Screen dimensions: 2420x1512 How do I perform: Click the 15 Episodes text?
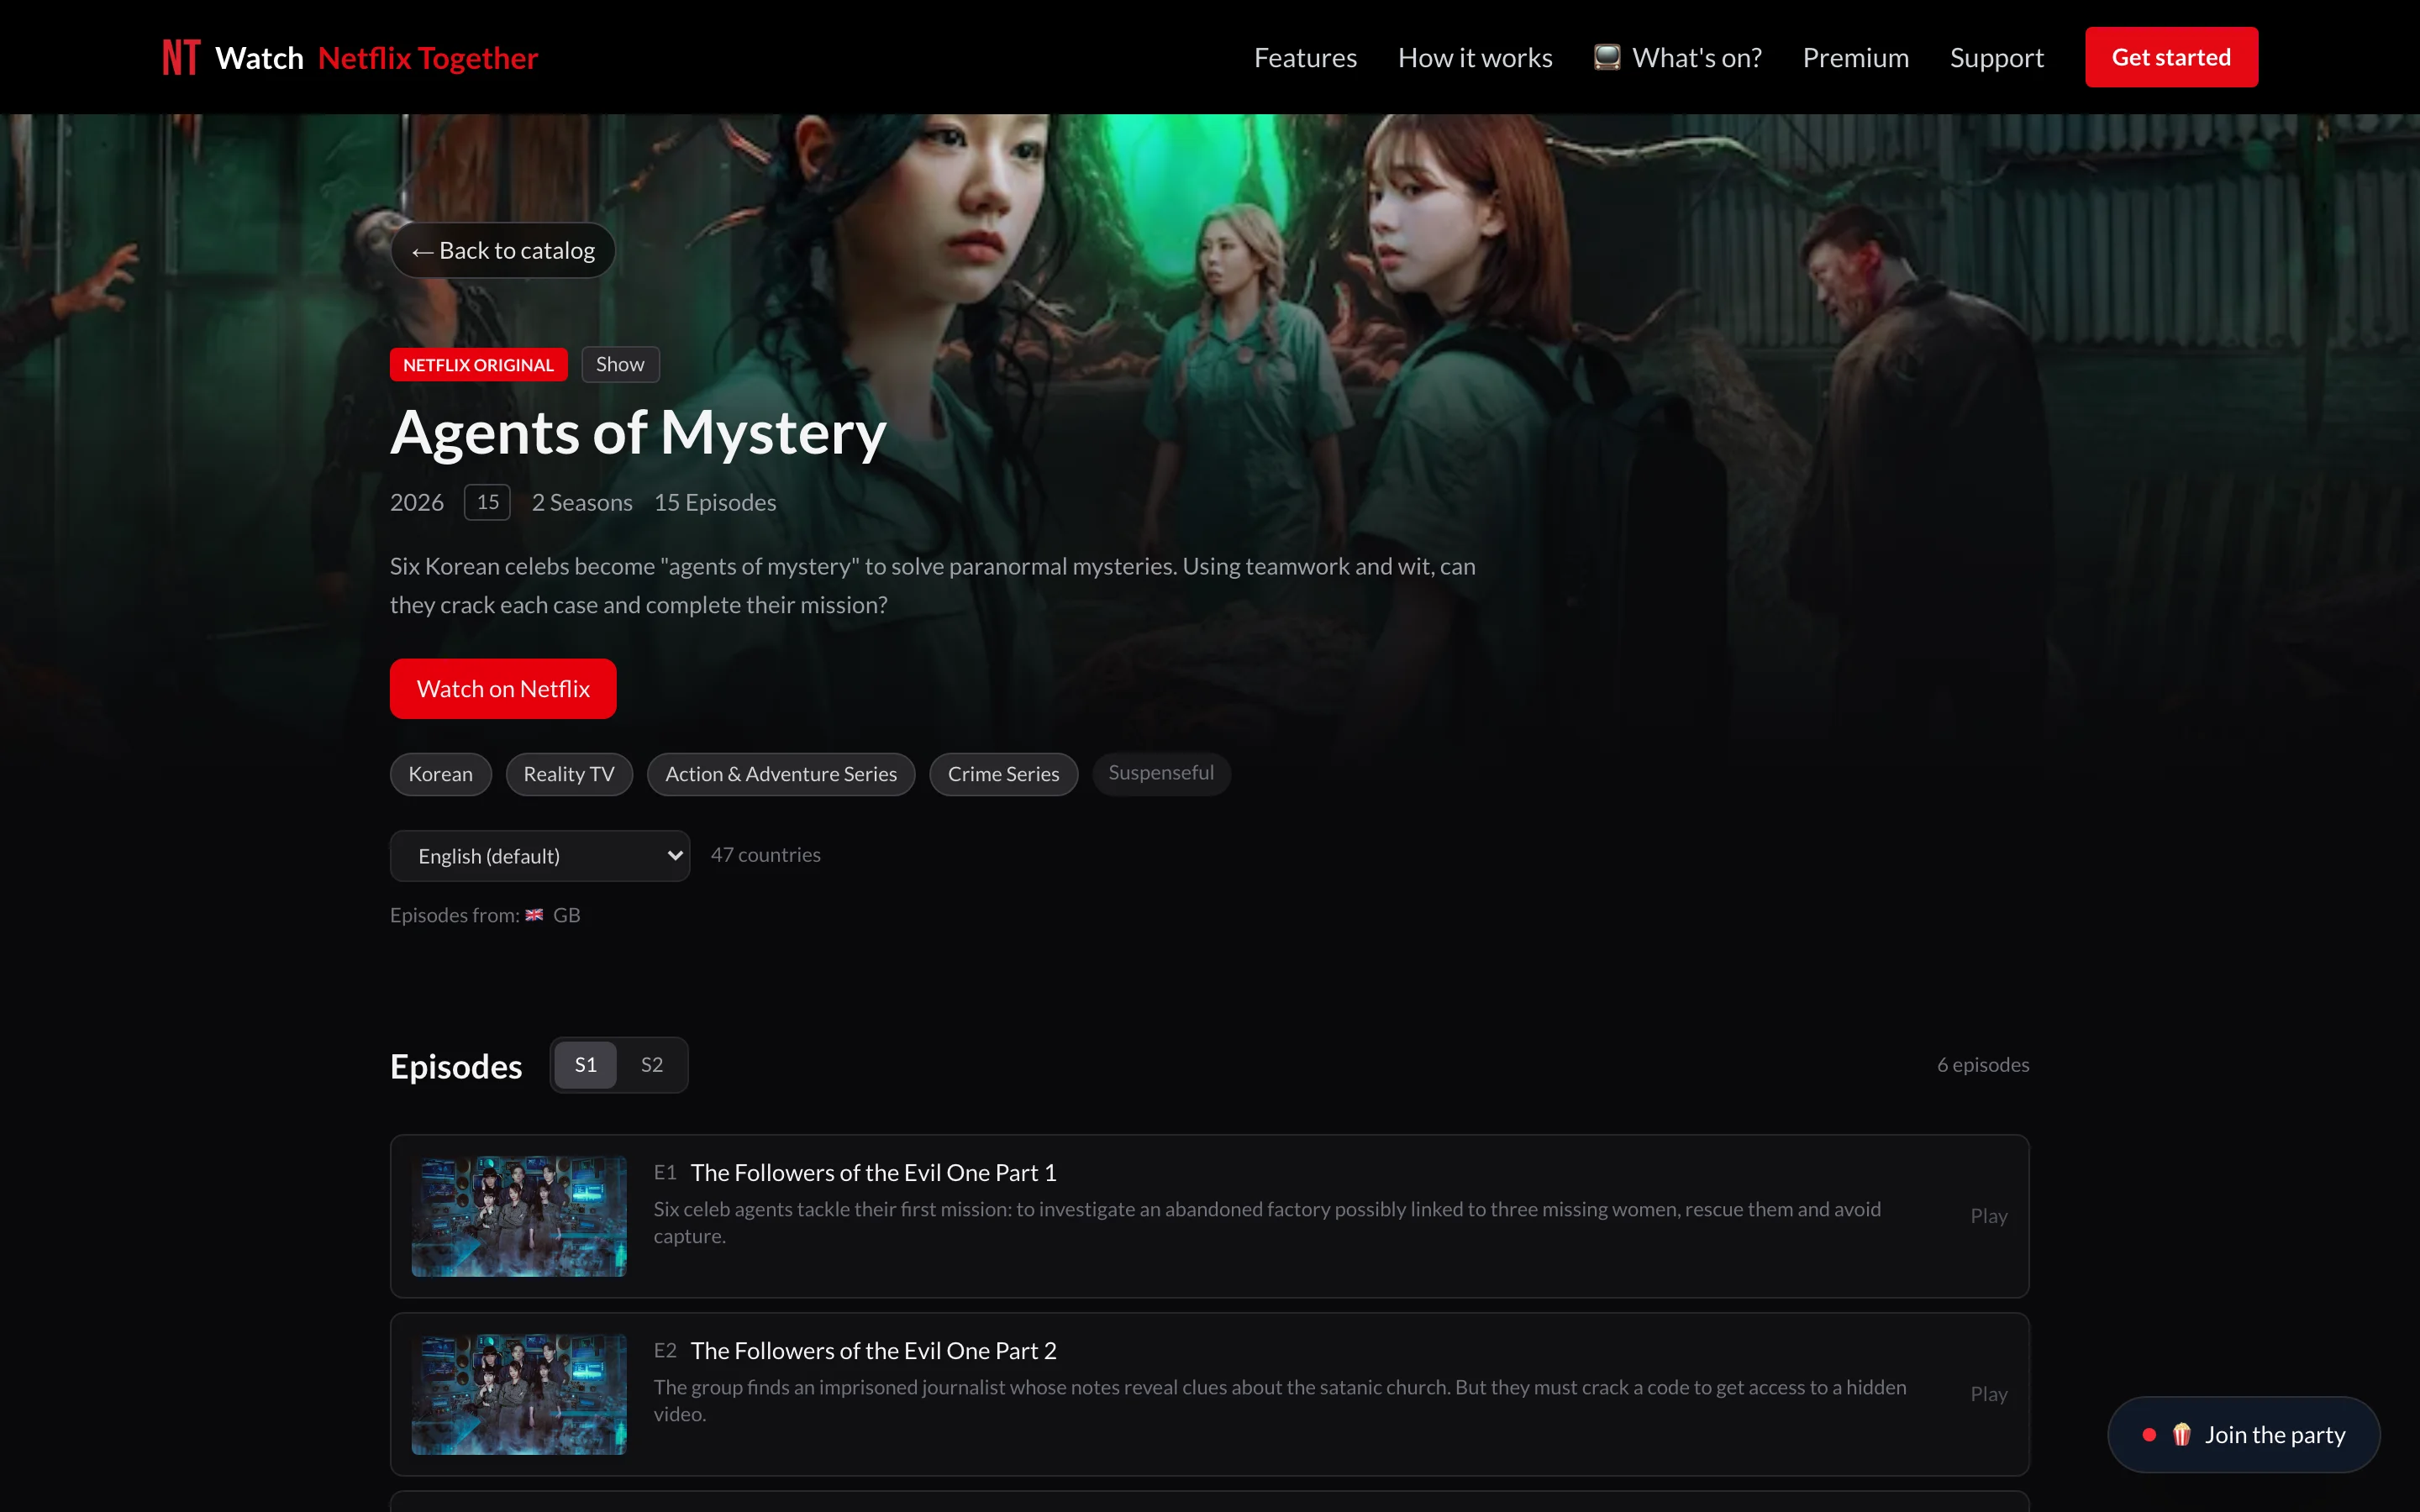tap(715, 502)
